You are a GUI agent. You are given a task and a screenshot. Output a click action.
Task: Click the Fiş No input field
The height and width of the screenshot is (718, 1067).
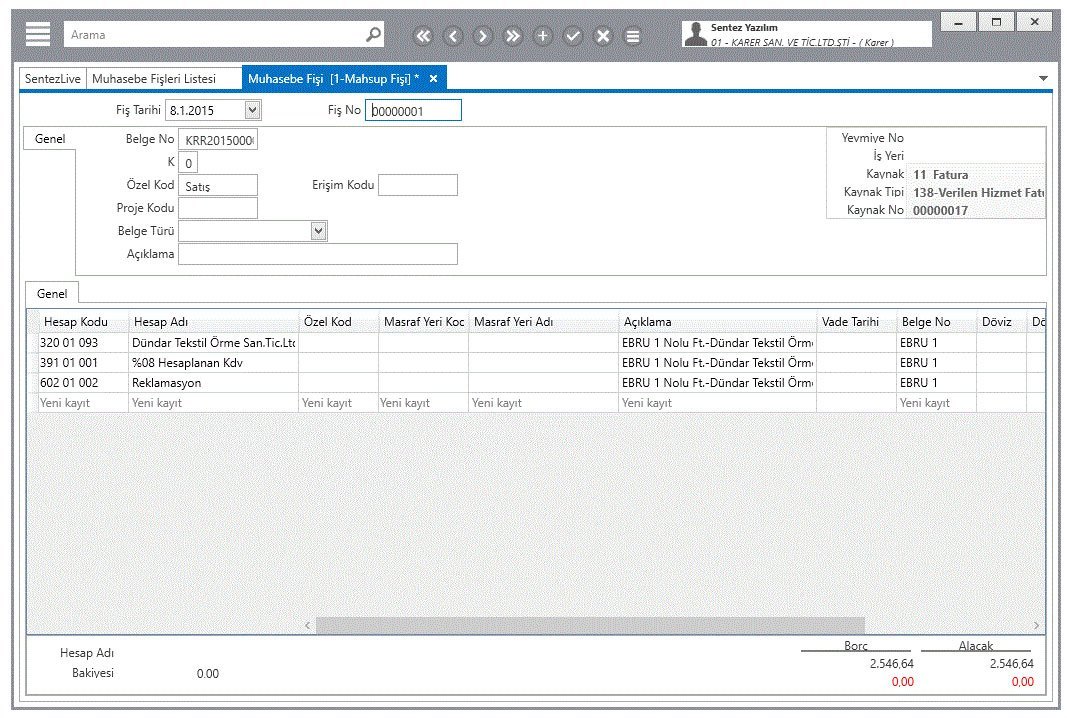click(x=413, y=110)
